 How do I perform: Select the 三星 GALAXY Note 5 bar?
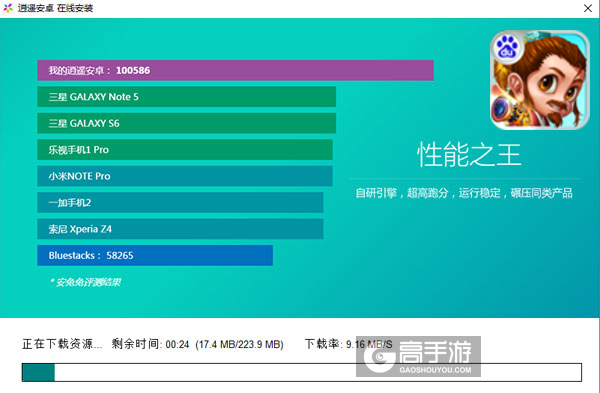(x=186, y=97)
